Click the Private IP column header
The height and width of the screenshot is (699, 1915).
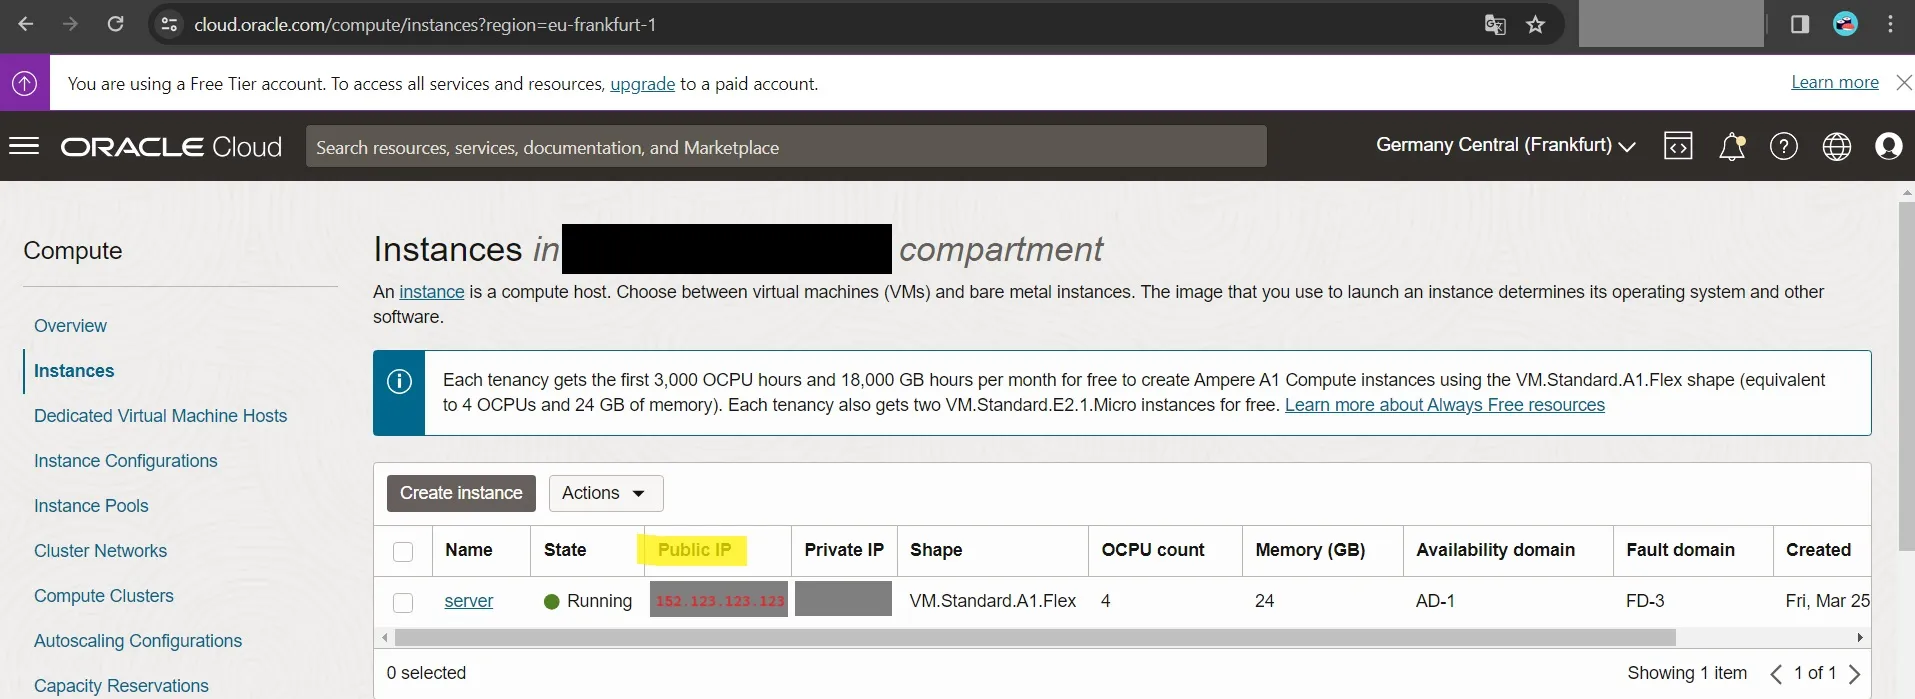tap(844, 550)
